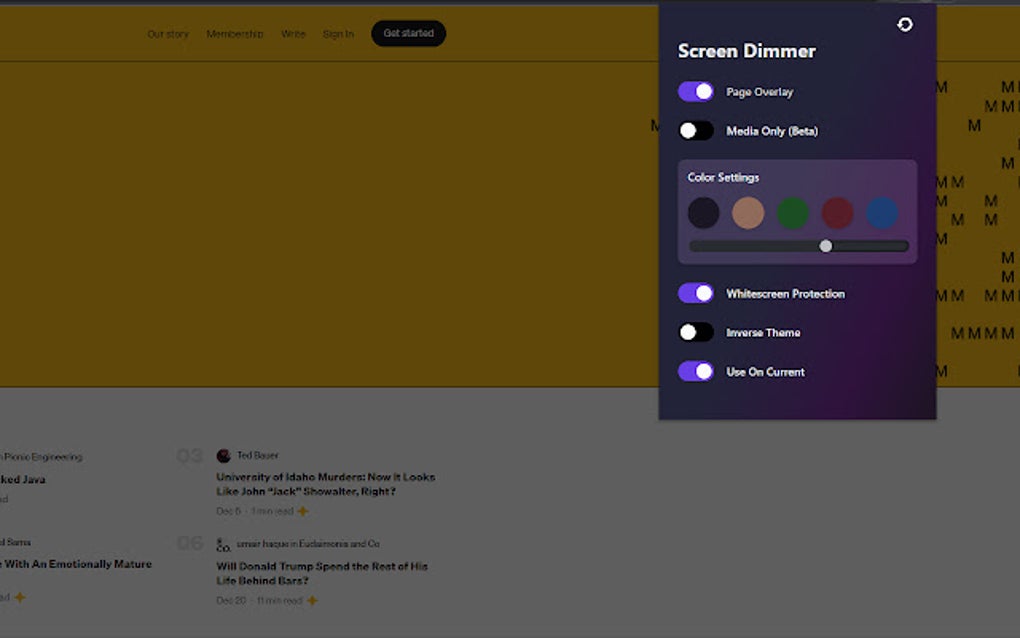
Task: Enable the Inverse Theme toggle
Action: (695, 332)
